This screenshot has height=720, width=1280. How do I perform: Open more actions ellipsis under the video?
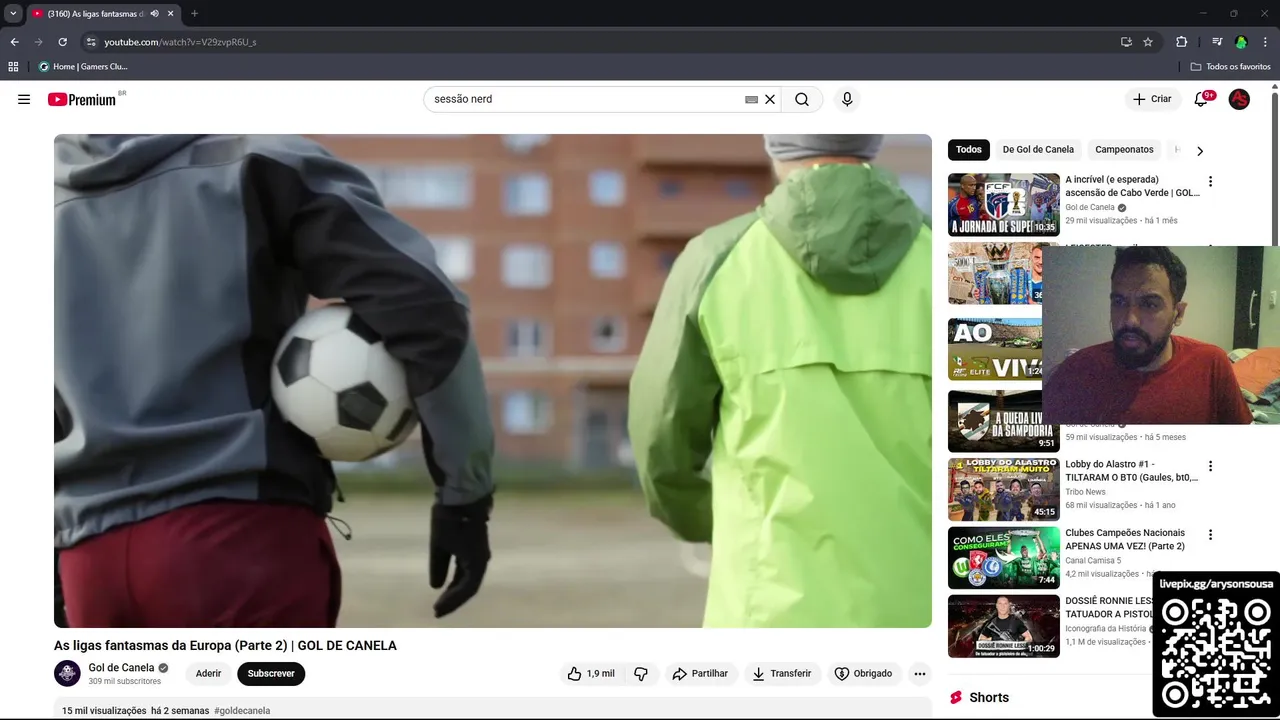[920, 674]
